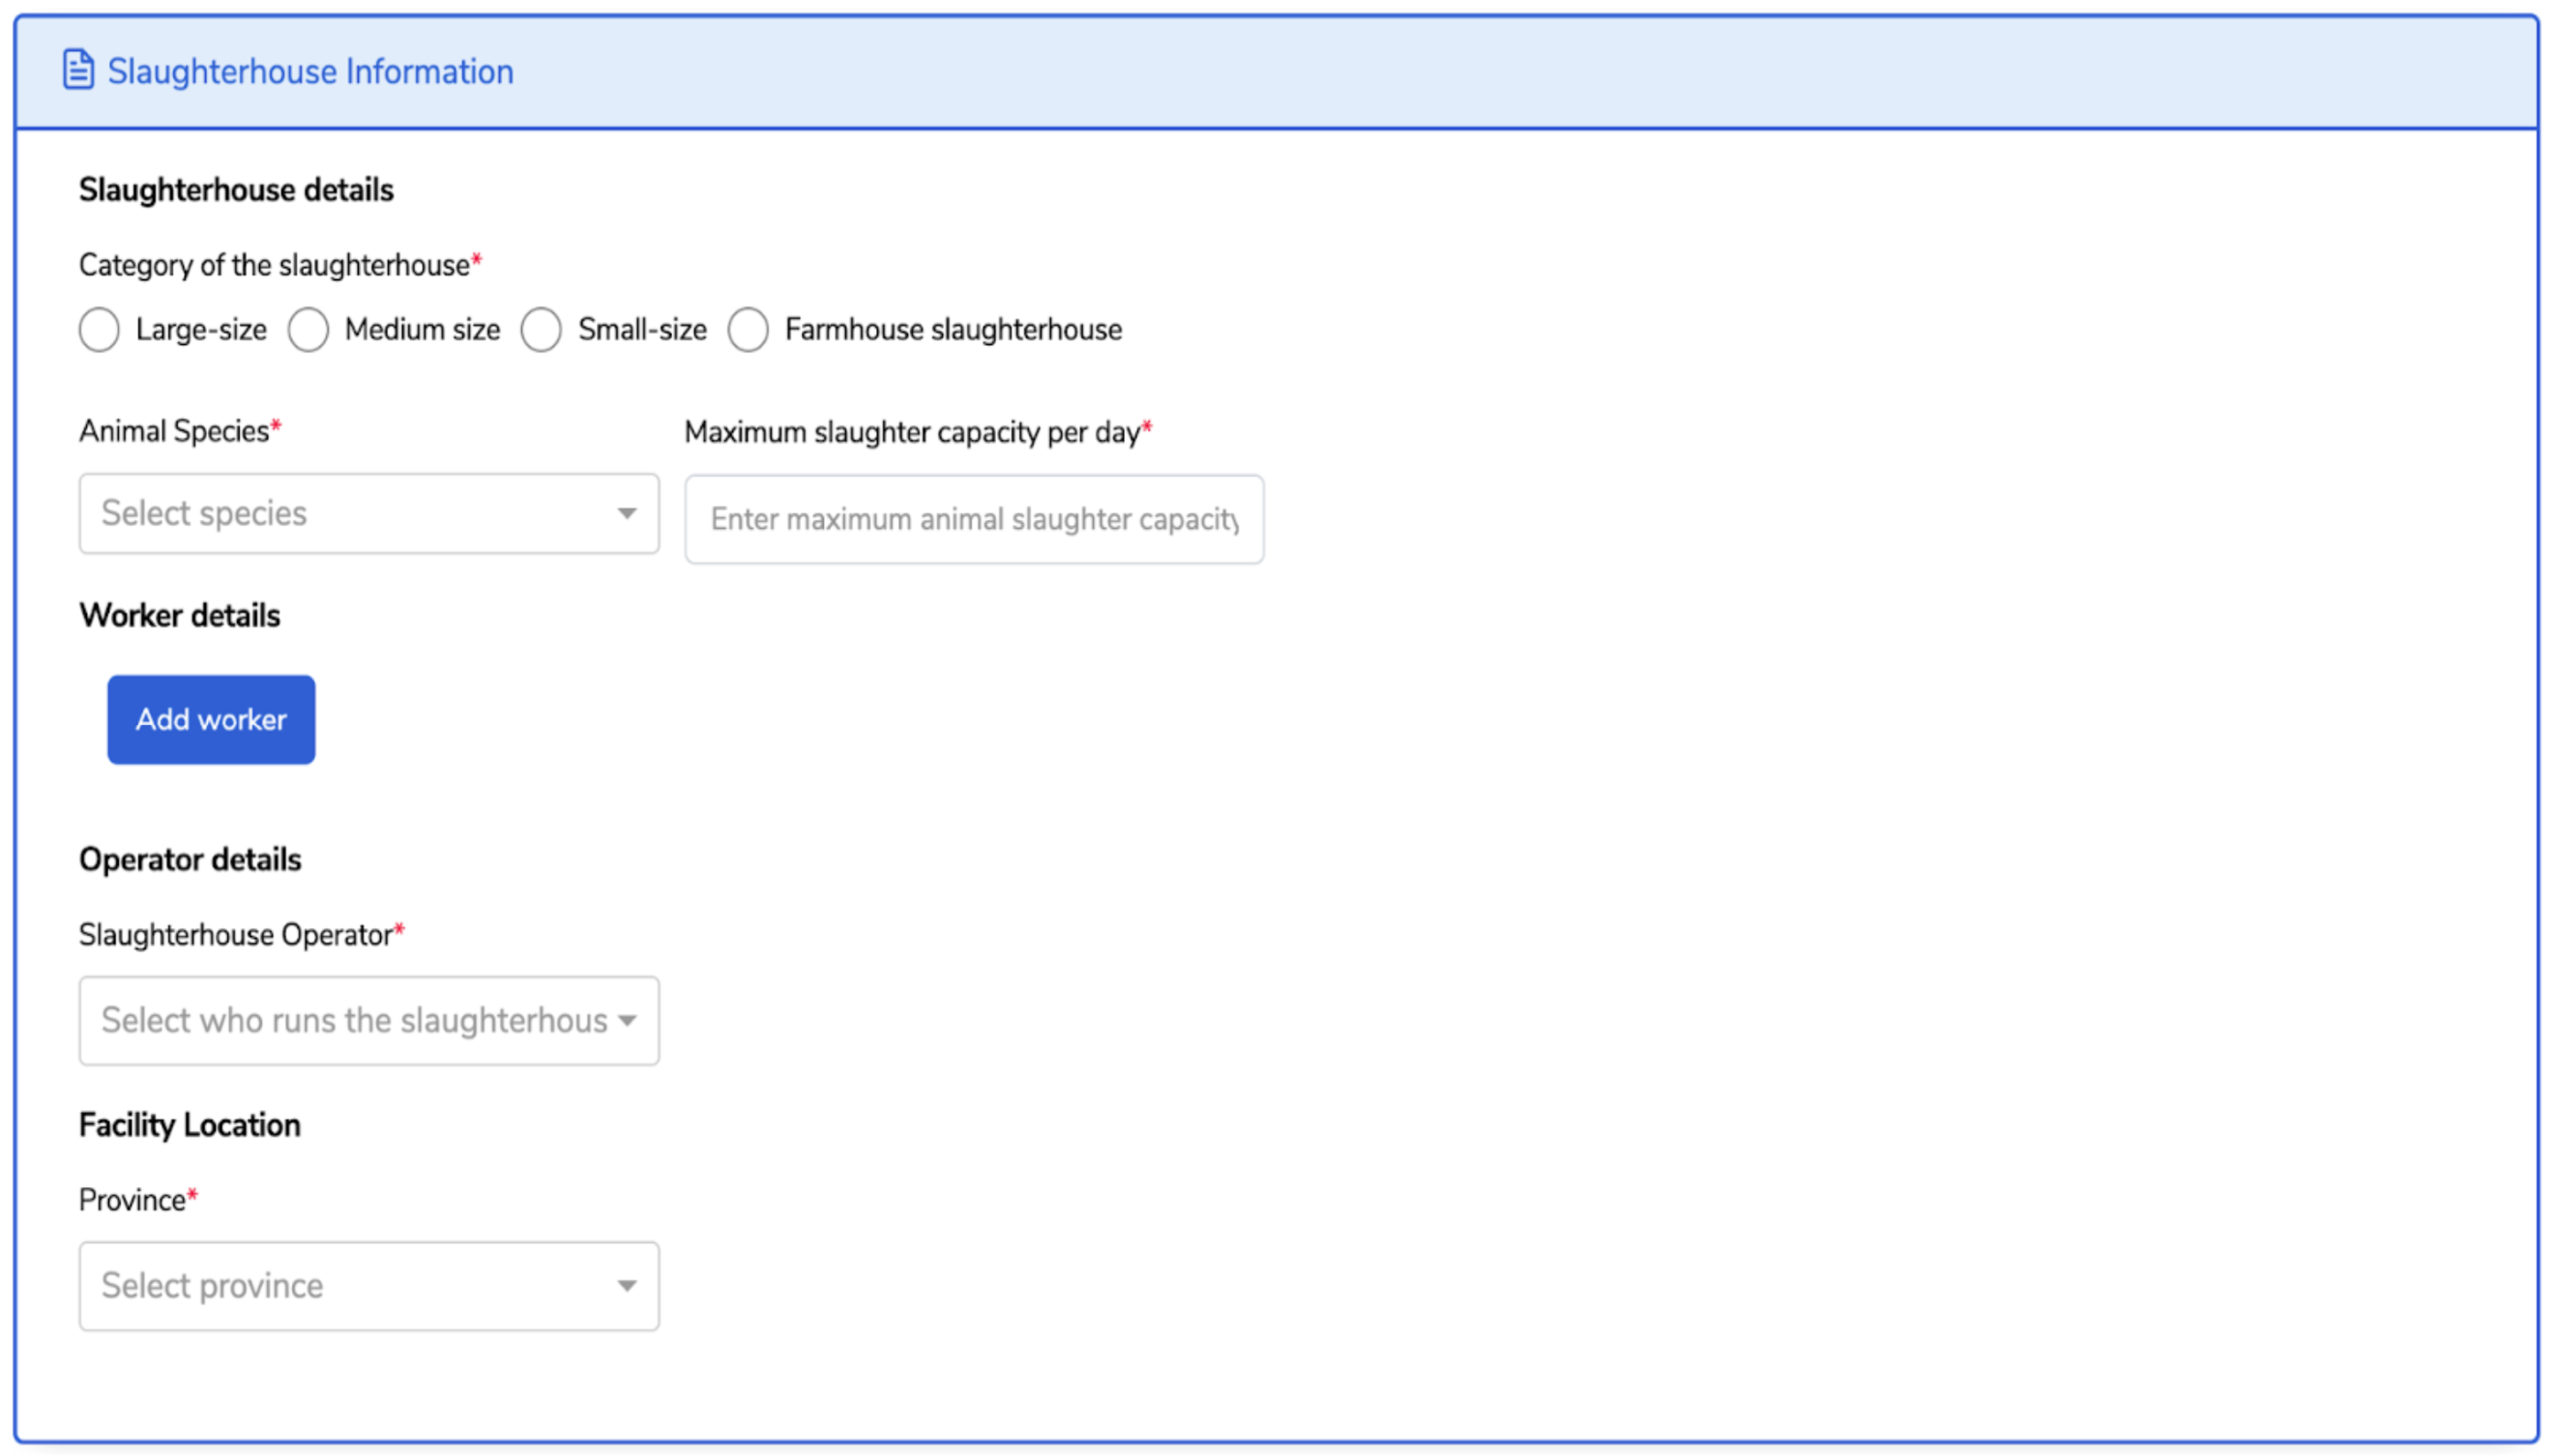This screenshot has height=1456, width=2556.
Task: Click the Animal Species field label
Action: (175, 431)
